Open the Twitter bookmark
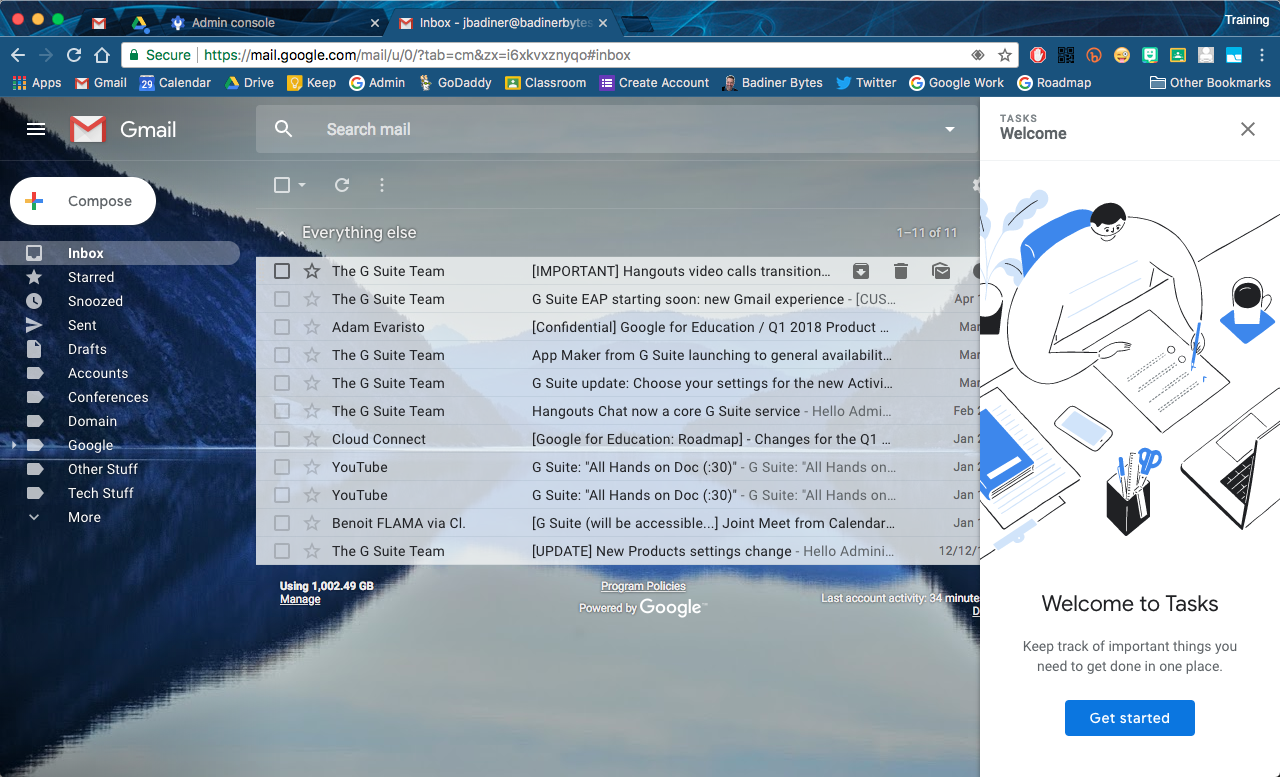Viewport: 1280px width, 777px height. [x=866, y=83]
